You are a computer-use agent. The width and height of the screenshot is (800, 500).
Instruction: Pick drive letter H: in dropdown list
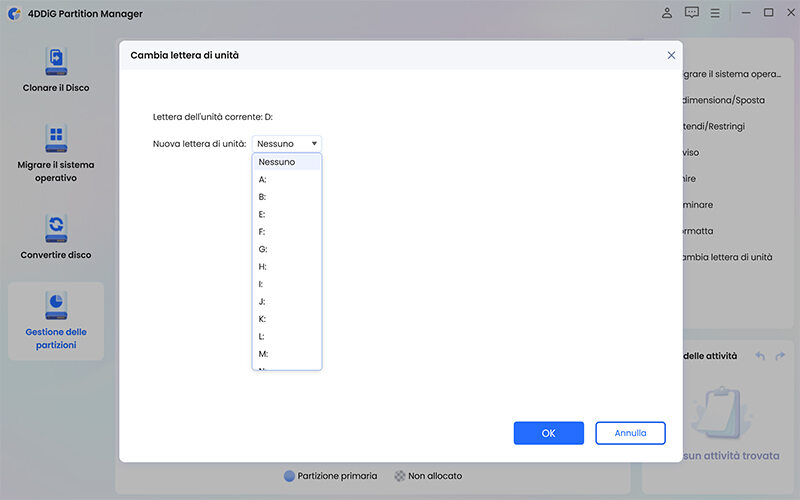click(x=287, y=266)
